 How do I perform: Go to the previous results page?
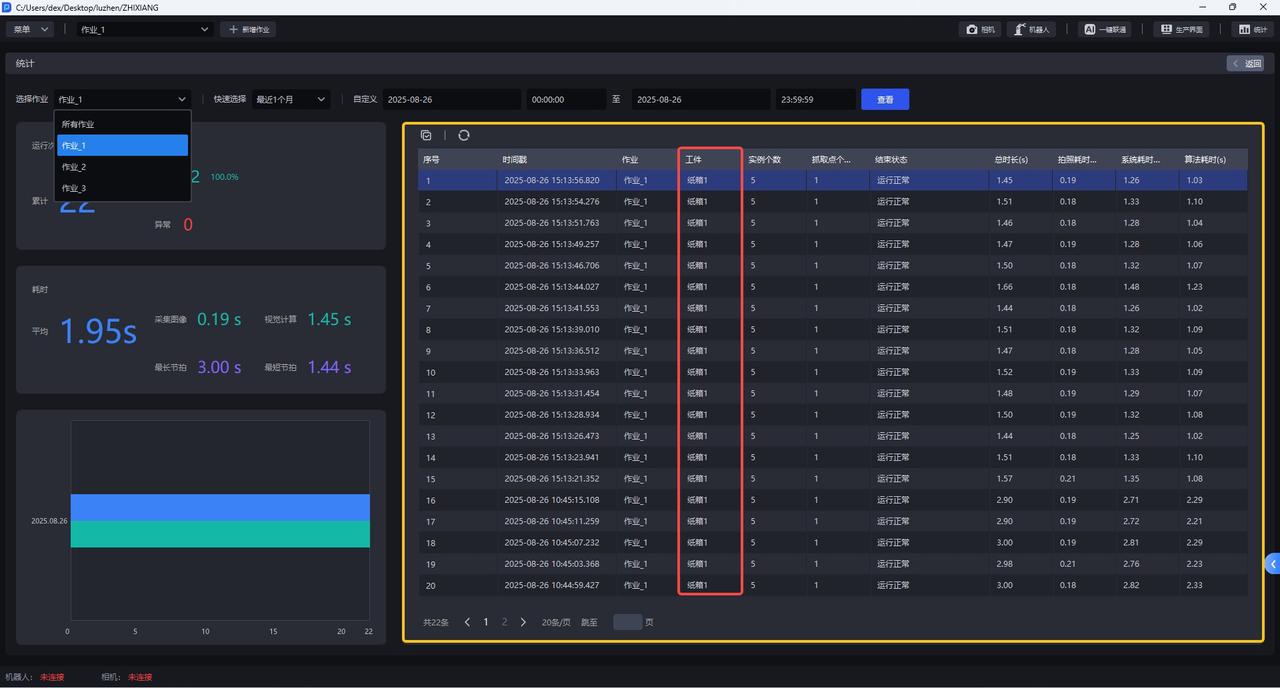point(467,622)
